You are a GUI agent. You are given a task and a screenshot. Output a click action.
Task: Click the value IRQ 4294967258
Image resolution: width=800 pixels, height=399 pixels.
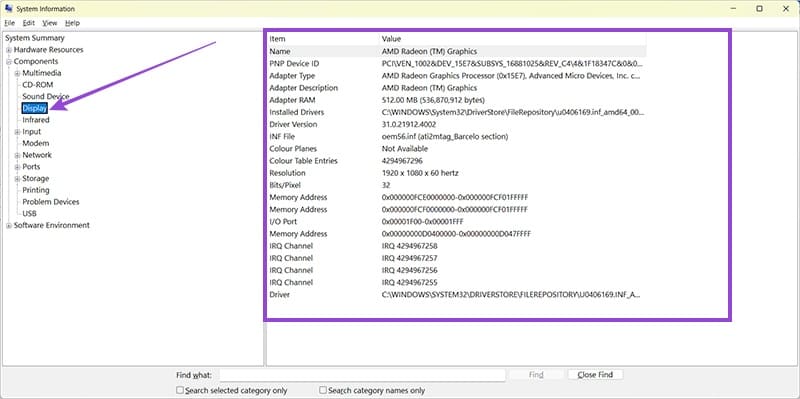[410, 246]
